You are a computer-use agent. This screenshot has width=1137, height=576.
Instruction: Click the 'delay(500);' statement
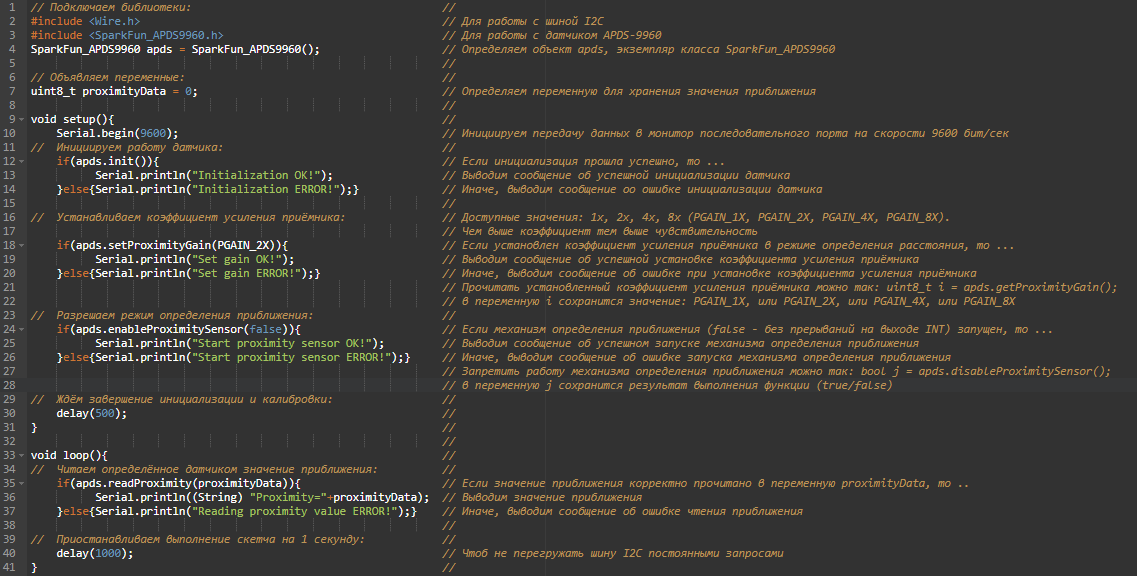coord(91,414)
